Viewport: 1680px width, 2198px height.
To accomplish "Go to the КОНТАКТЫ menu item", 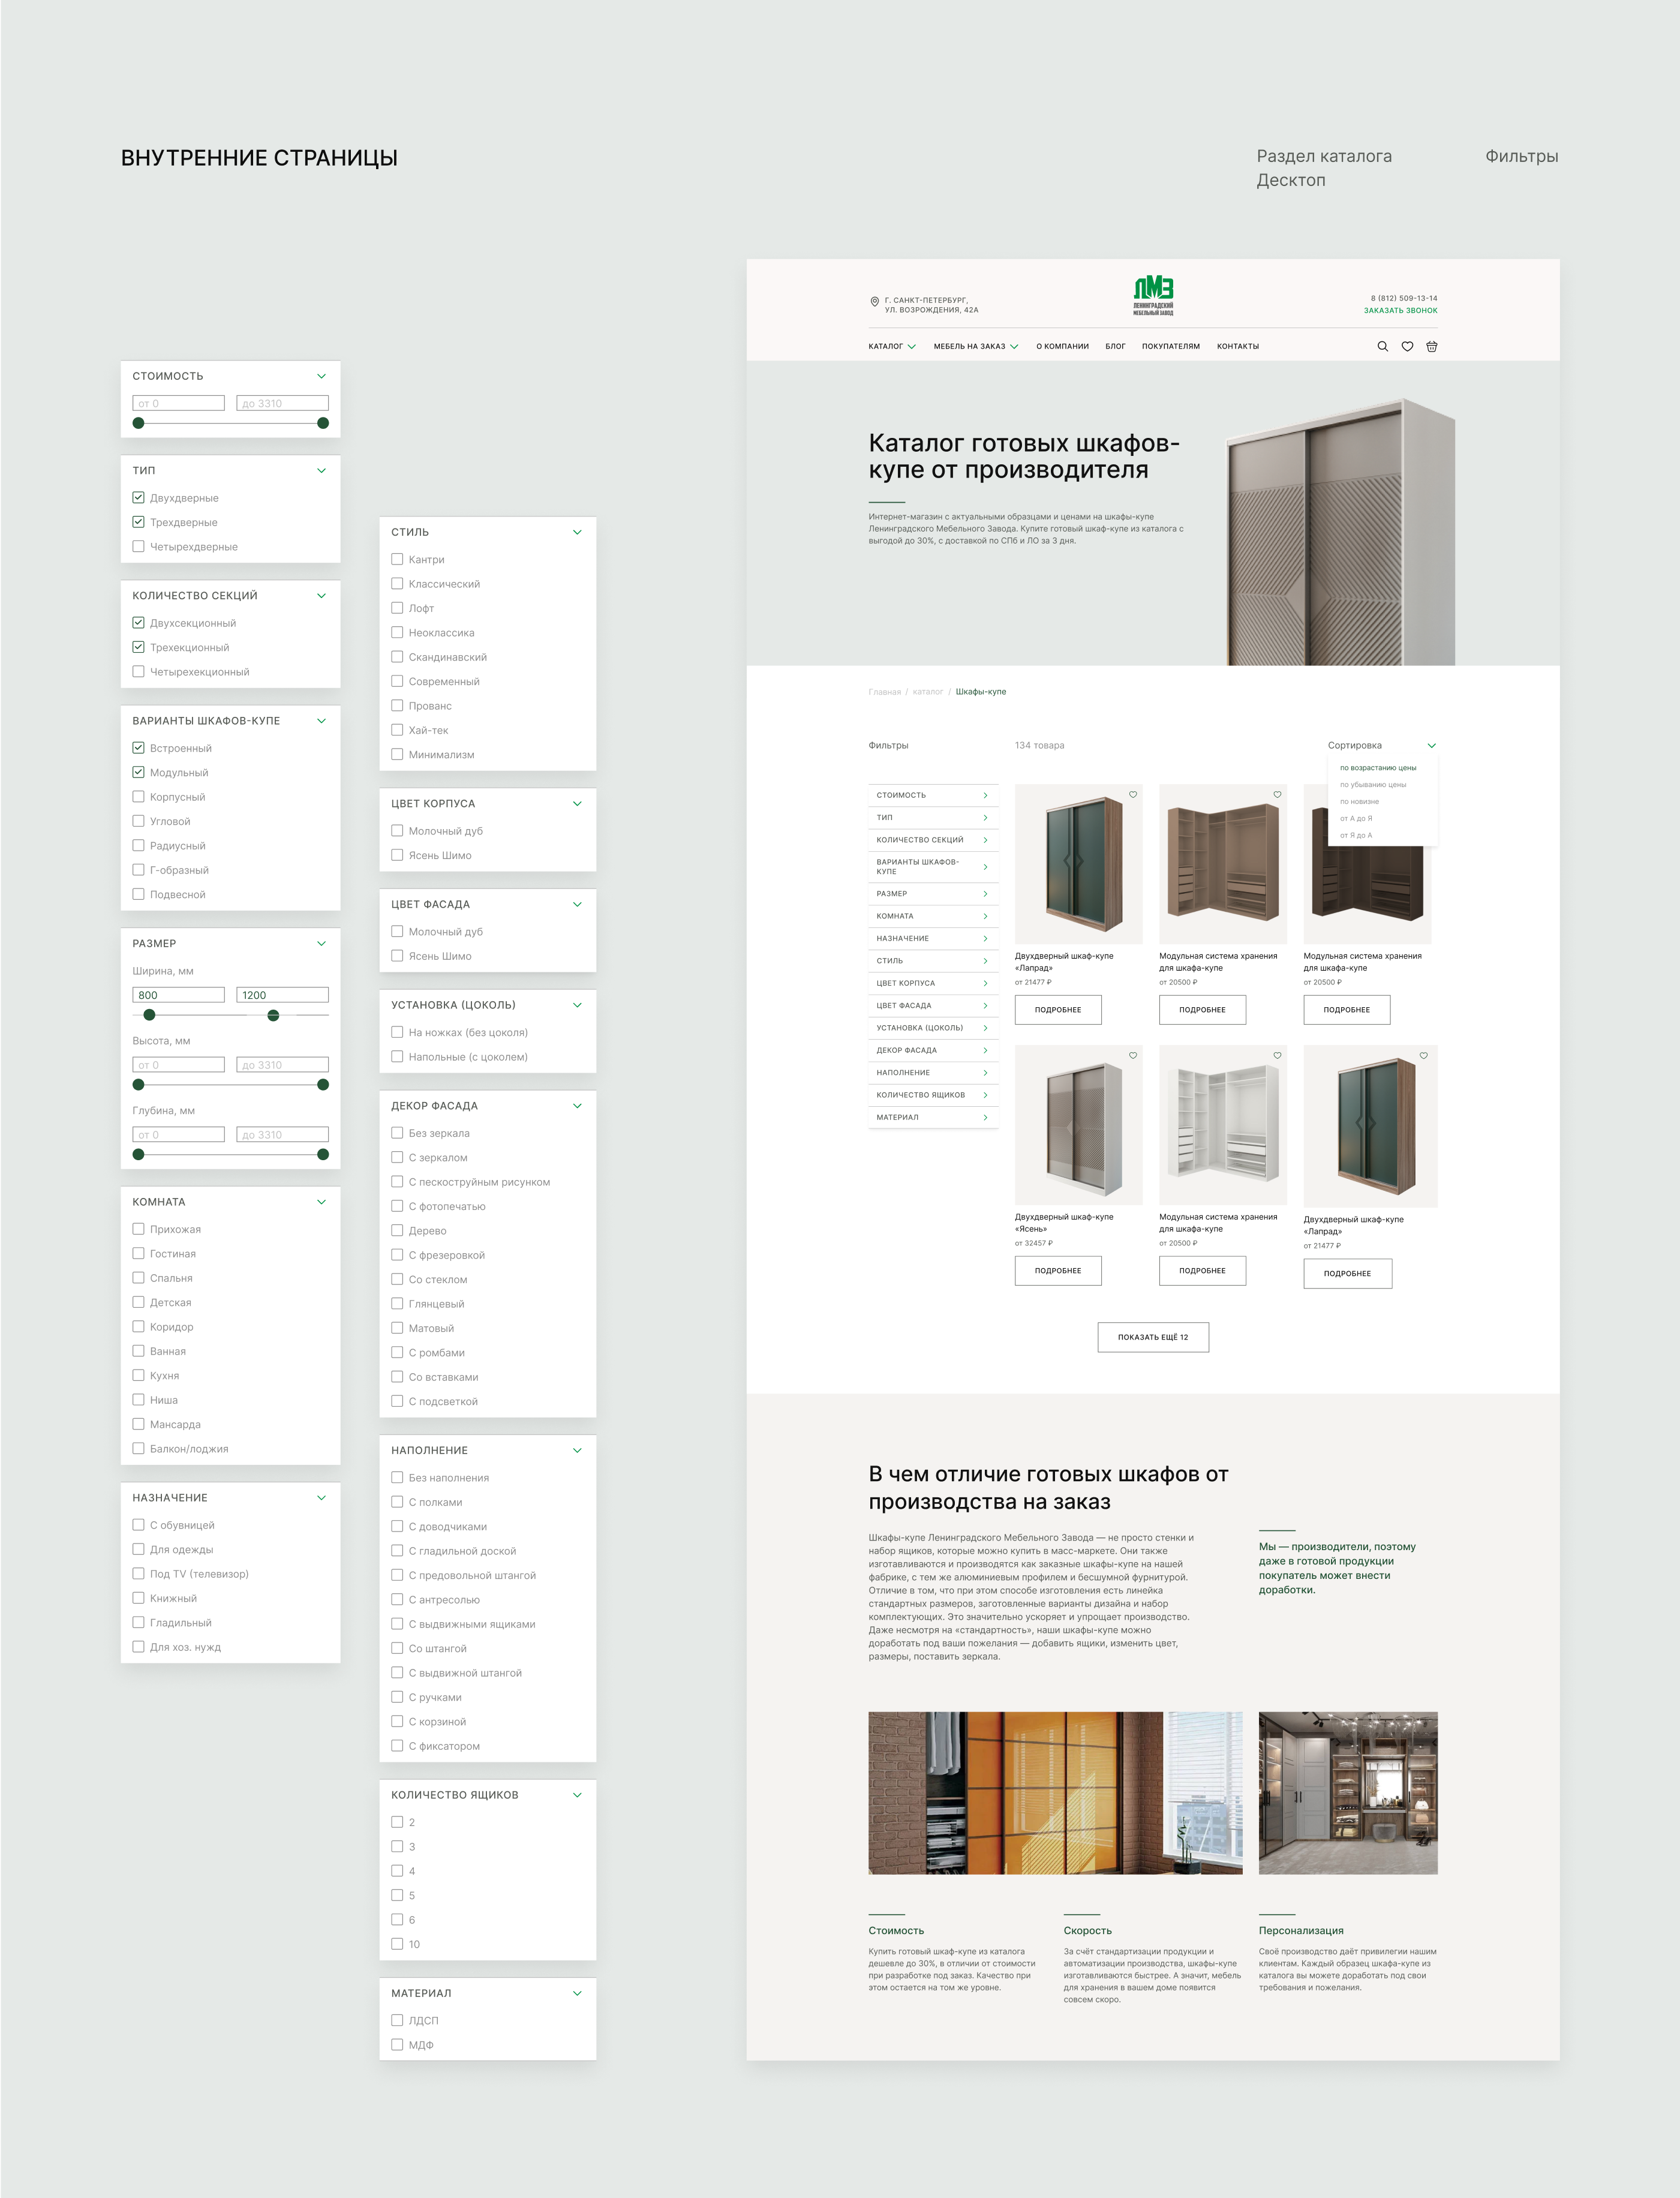I will pos(1237,346).
